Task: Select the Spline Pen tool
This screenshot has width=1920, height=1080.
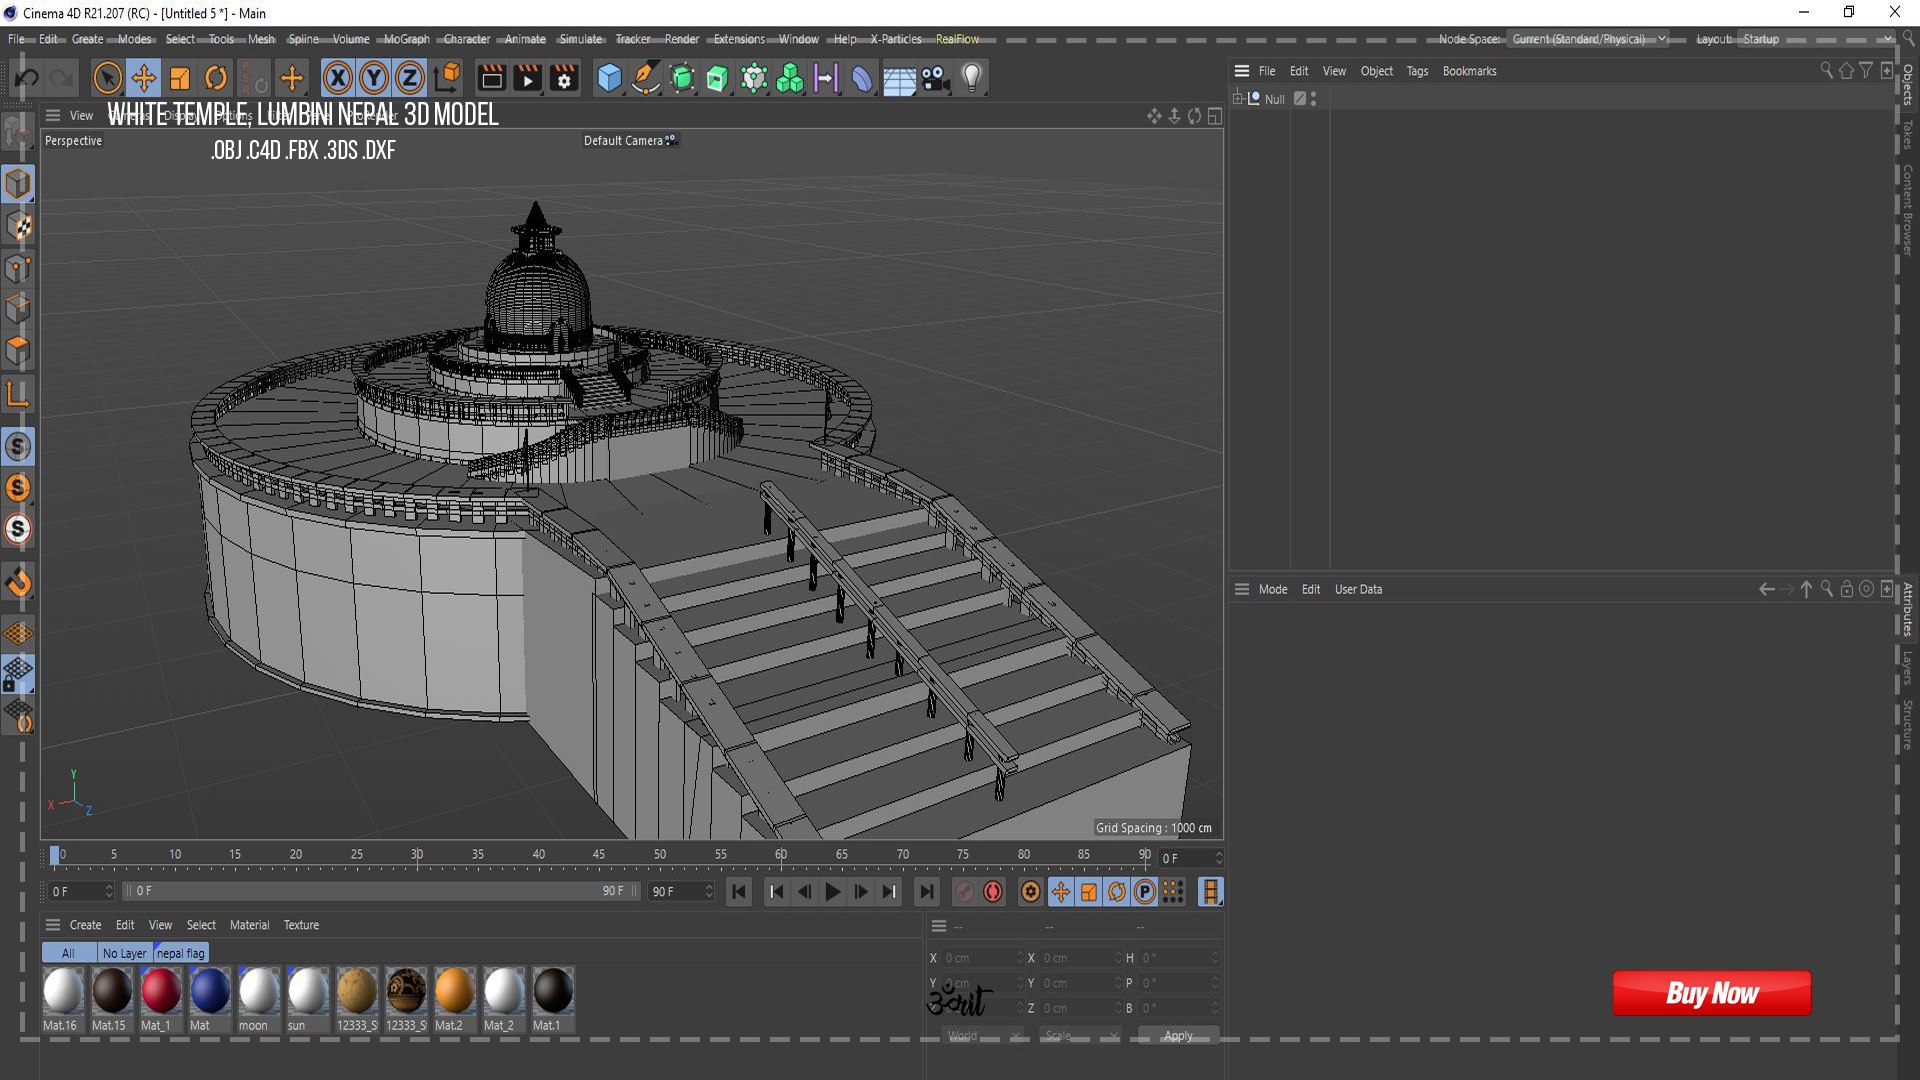Action: click(x=646, y=78)
